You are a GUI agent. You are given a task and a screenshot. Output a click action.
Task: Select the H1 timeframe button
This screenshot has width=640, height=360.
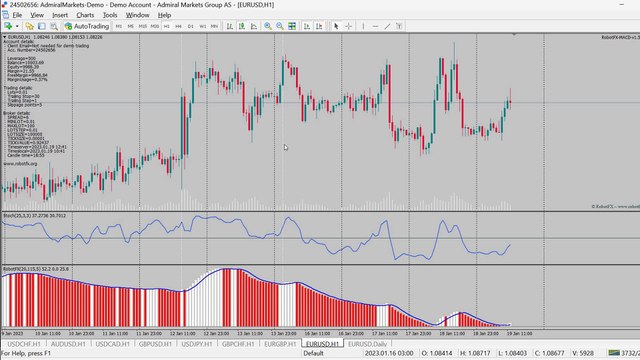pos(167,26)
